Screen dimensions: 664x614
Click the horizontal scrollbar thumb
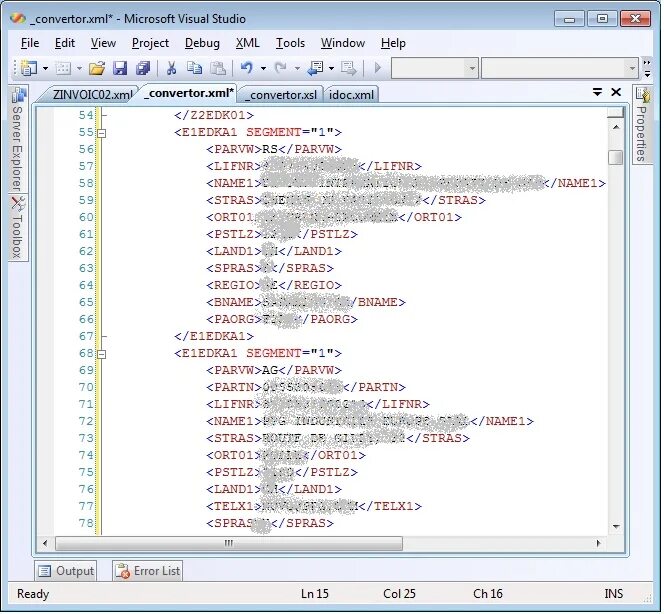229,543
